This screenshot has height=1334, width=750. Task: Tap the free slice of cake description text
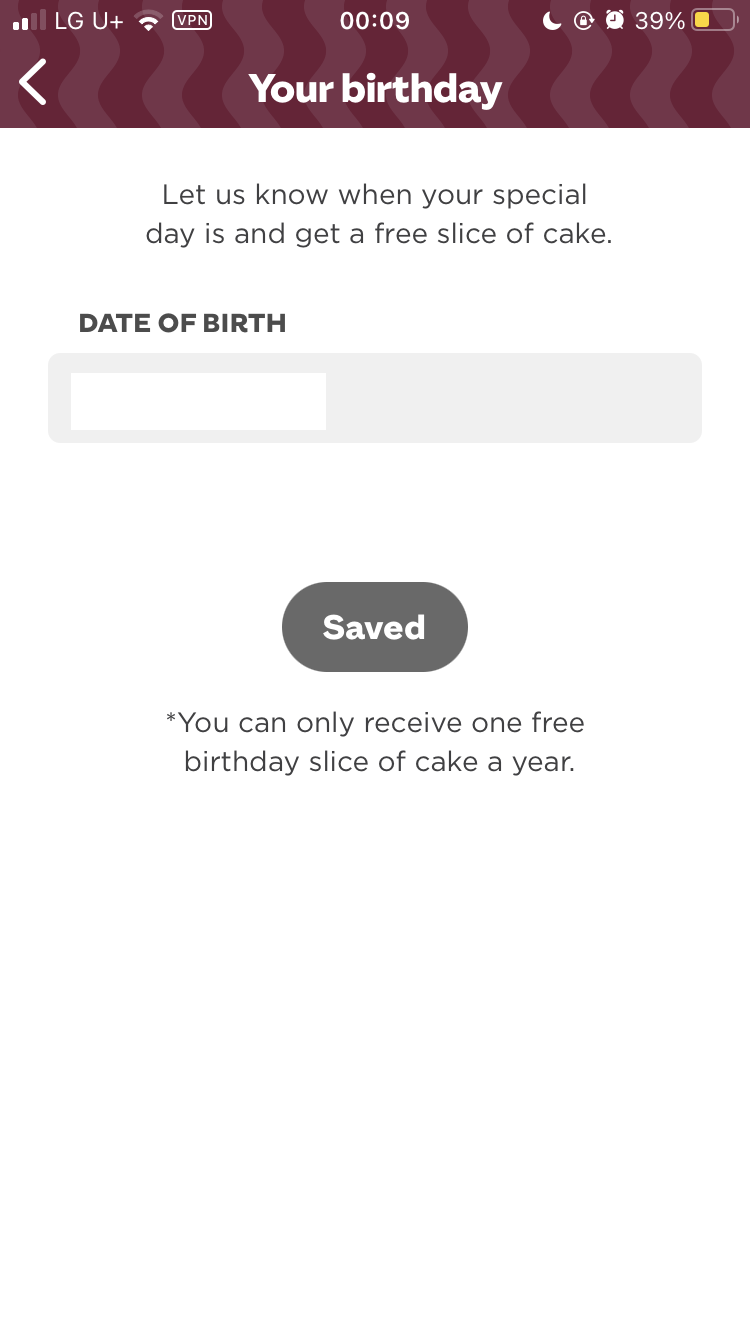coord(378,214)
